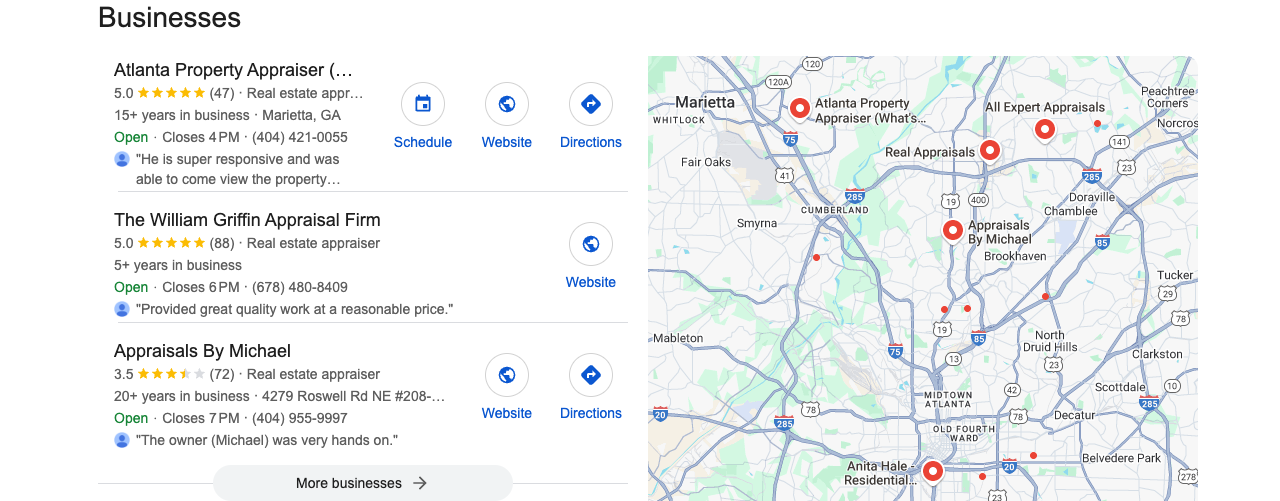Open "The owner (Michael) was very hands on" review
1280x501 pixels.
(267, 440)
